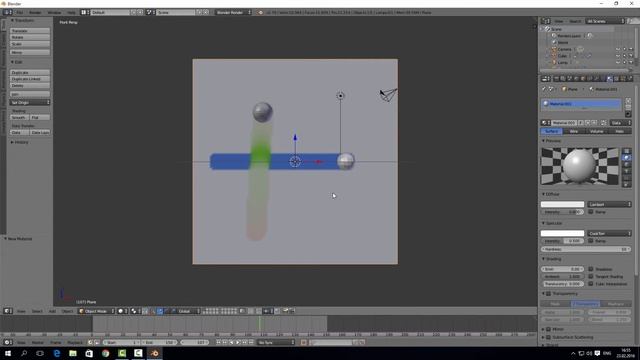Open the 3D viewport View menu
The height and width of the screenshot is (360, 640).
[x=21, y=311]
